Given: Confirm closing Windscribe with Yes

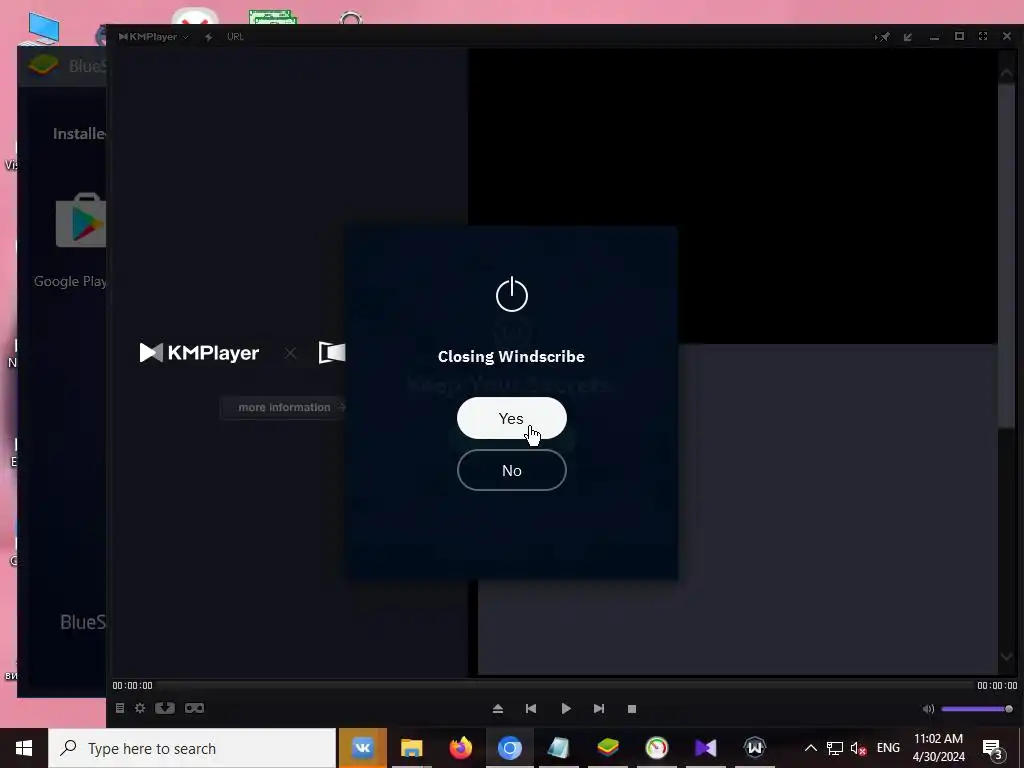Looking at the screenshot, I should [x=511, y=418].
